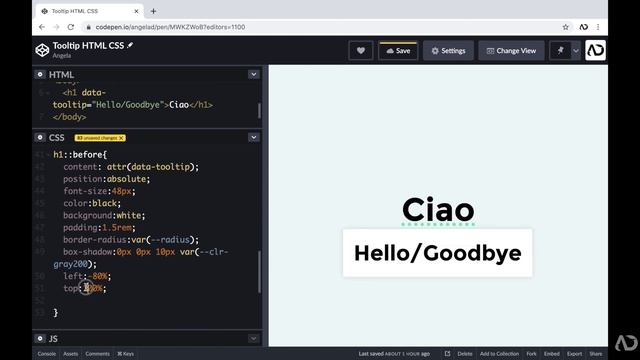Love the pen with heart button
Screen dimensions: 640x360
(361, 51)
